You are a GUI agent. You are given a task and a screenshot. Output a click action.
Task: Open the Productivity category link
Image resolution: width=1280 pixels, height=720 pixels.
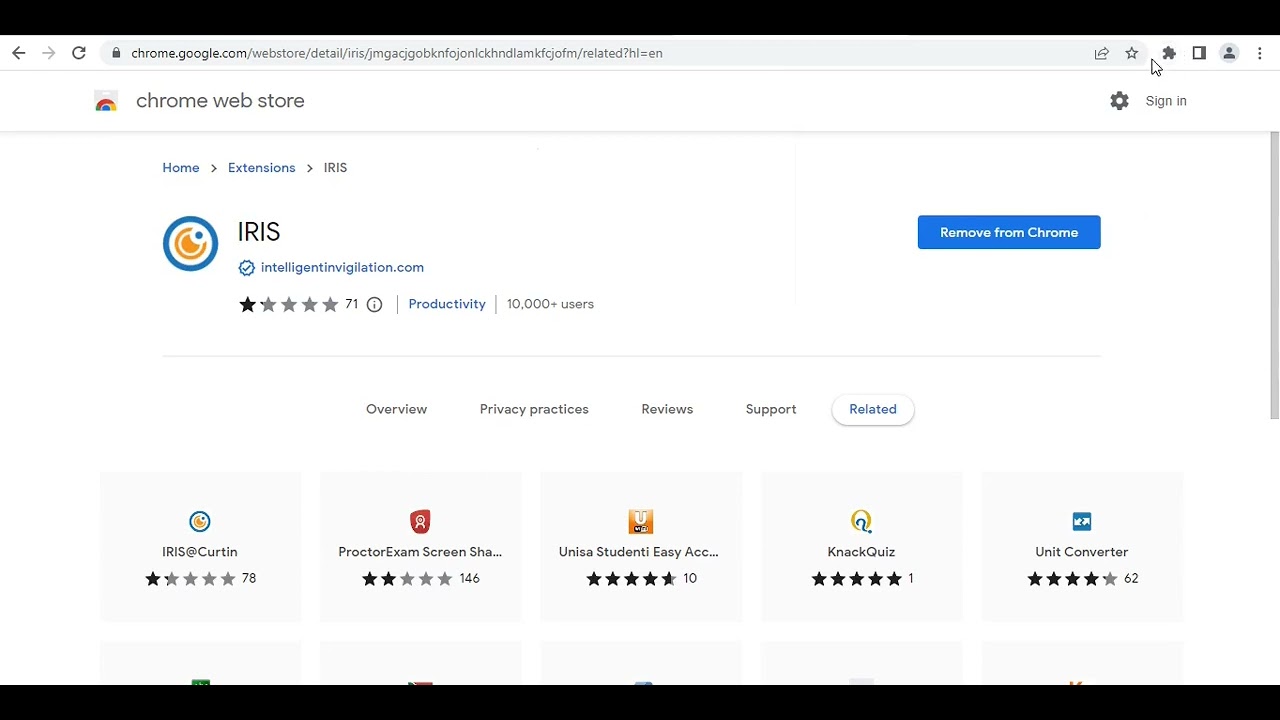point(447,304)
